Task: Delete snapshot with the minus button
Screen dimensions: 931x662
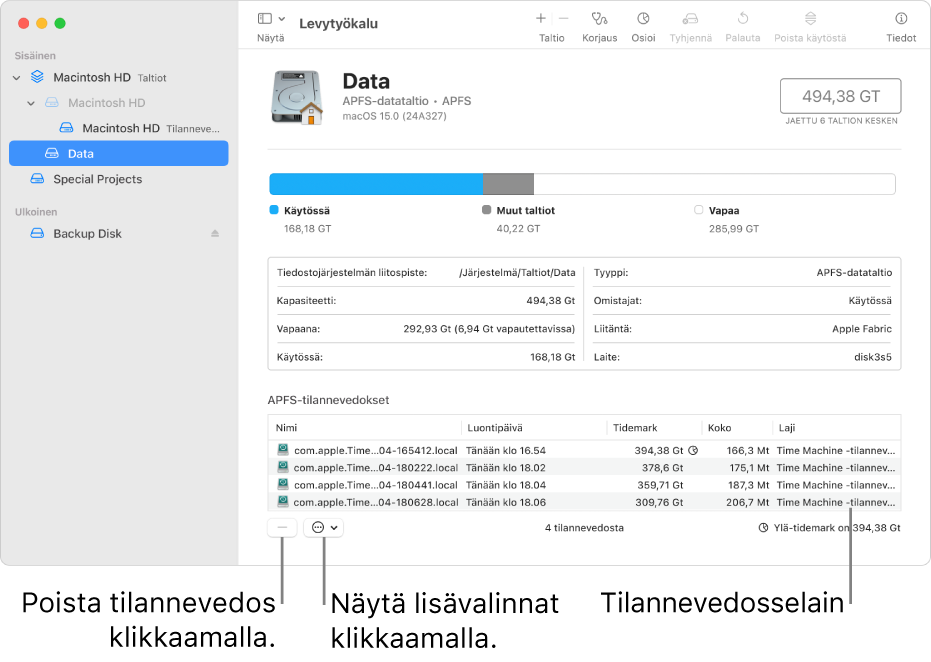Action: click(282, 528)
